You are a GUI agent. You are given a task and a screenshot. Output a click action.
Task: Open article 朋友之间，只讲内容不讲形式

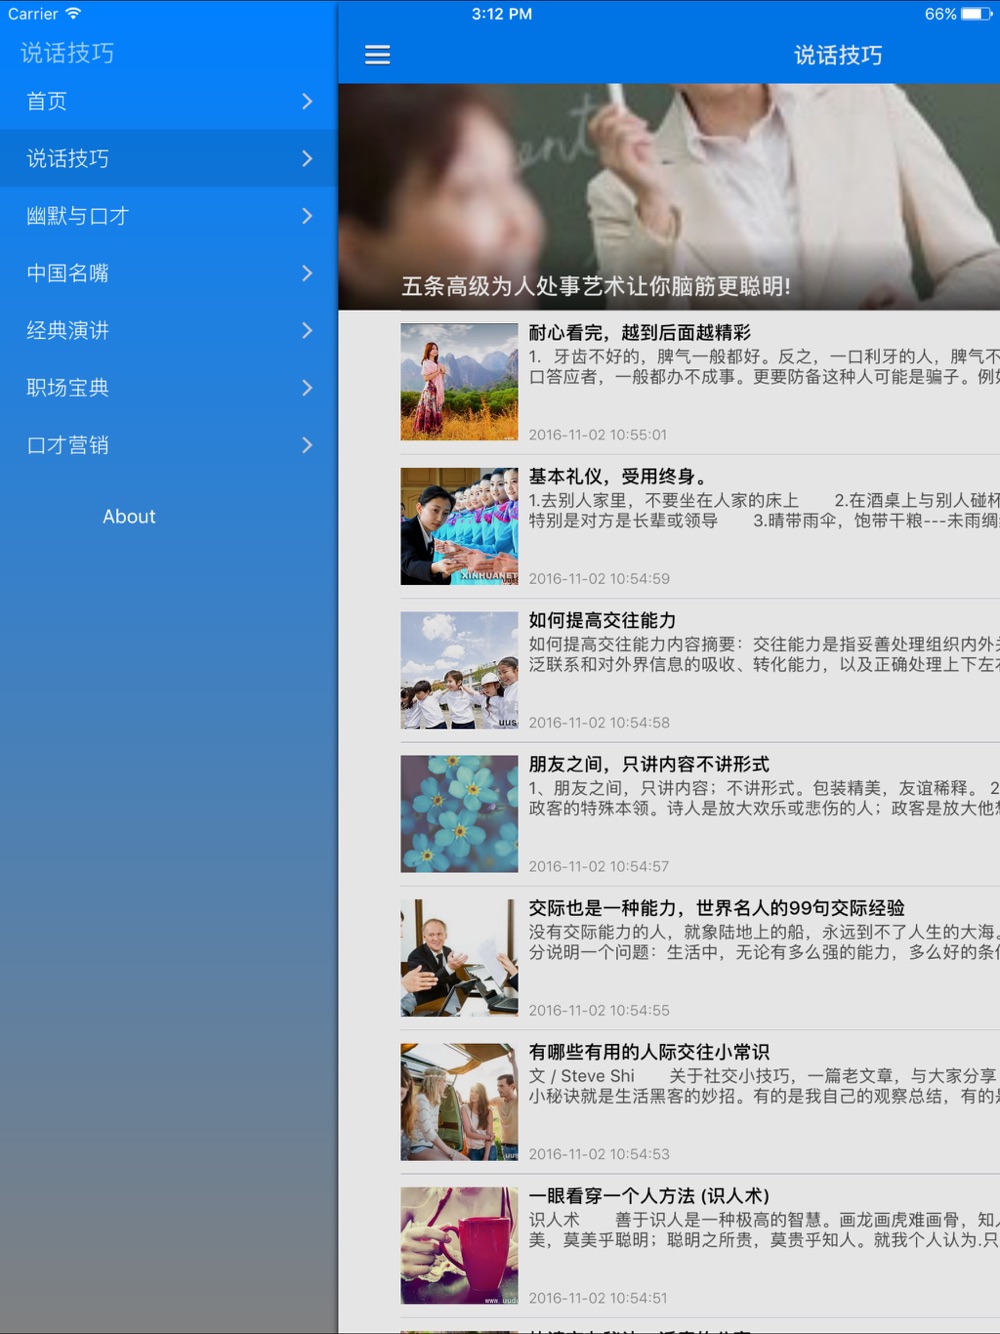(649, 765)
